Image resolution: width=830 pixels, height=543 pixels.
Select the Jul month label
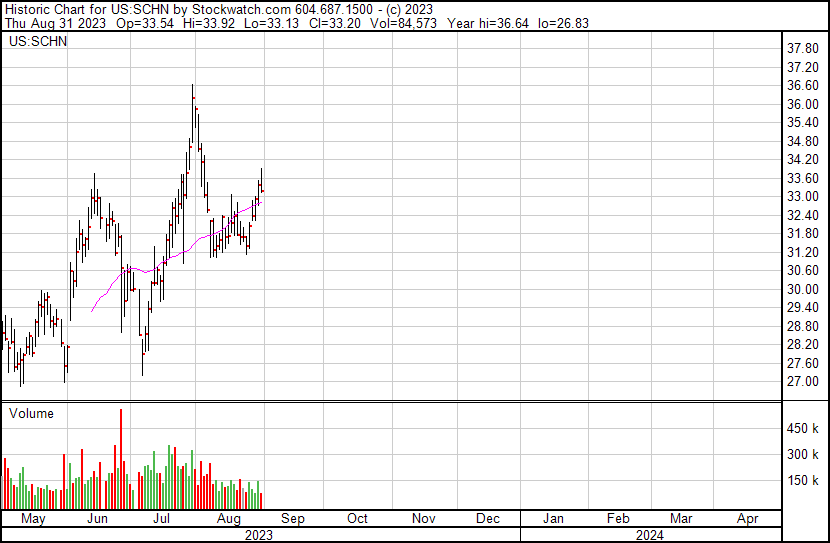[x=163, y=519]
